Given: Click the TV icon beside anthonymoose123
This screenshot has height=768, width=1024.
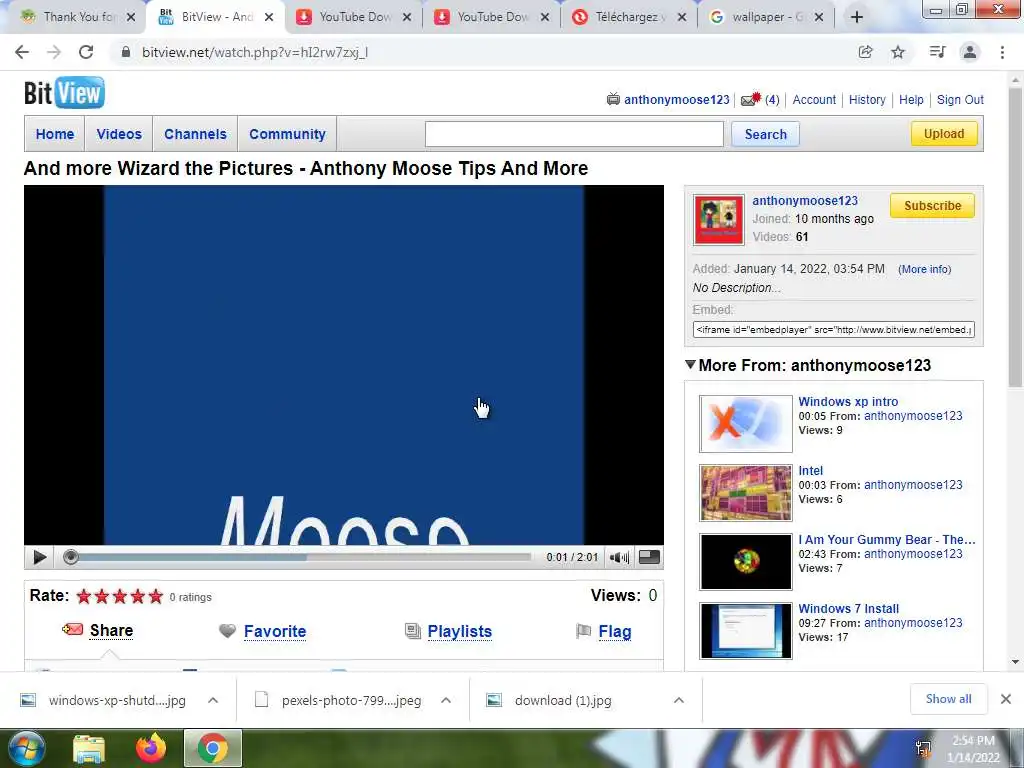Looking at the screenshot, I should pyautogui.click(x=613, y=99).
